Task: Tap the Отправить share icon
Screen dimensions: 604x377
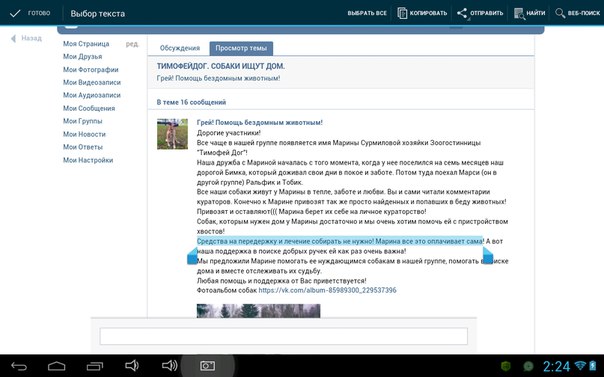Action: (462, 13)
